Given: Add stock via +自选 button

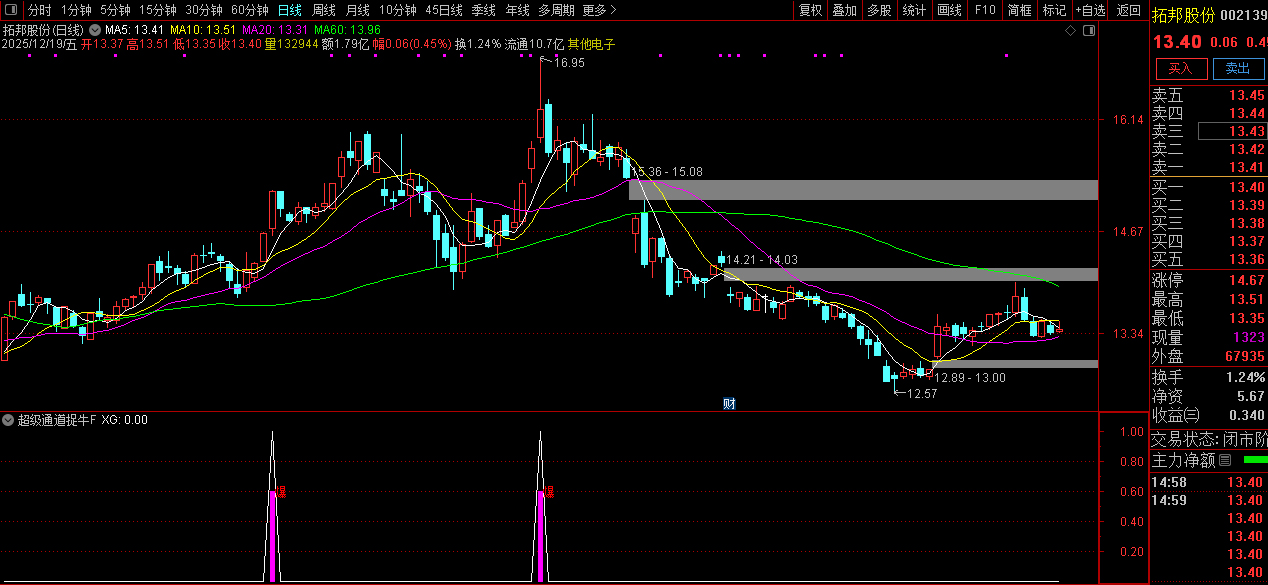Looking at the screenshot, I should [1091, 10].
